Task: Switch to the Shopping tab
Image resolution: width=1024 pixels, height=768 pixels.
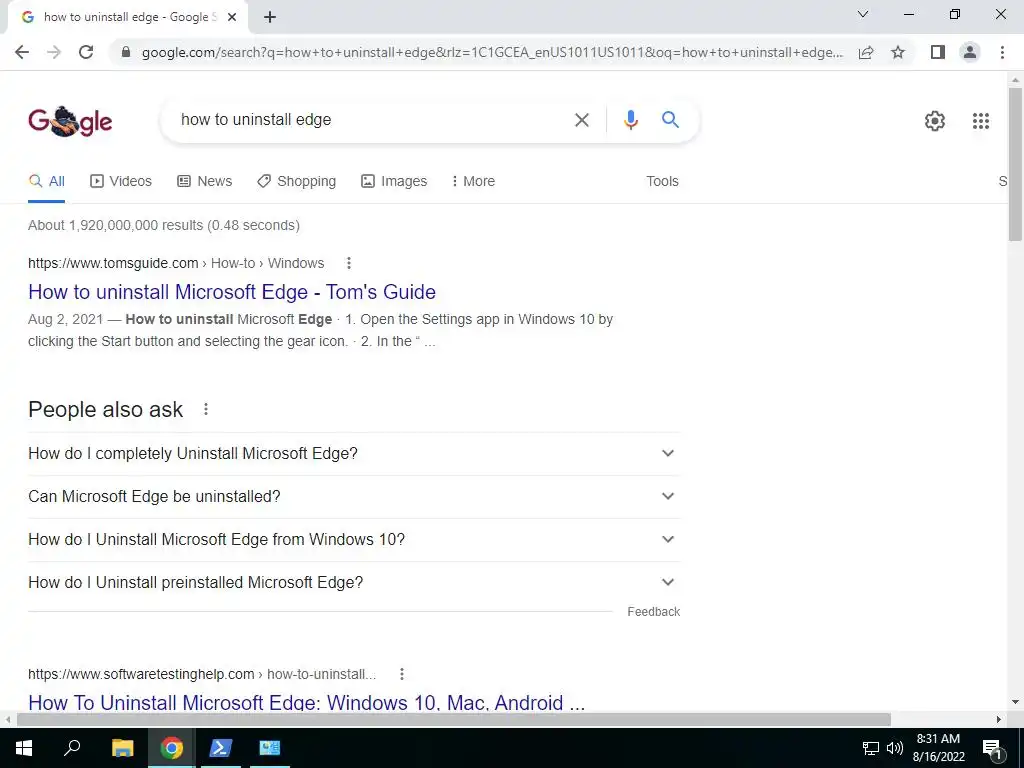Action: [296, 182]
